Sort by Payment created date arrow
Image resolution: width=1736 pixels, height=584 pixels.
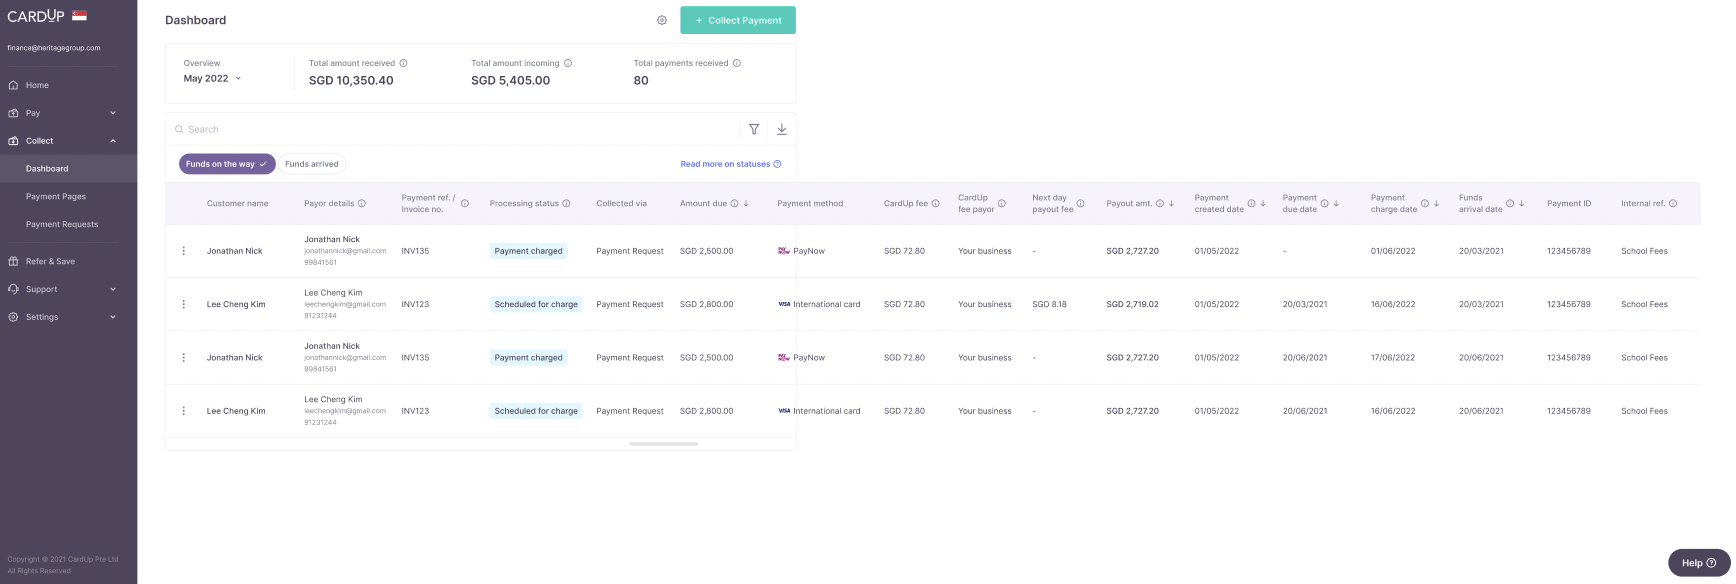coord(1263,203)
